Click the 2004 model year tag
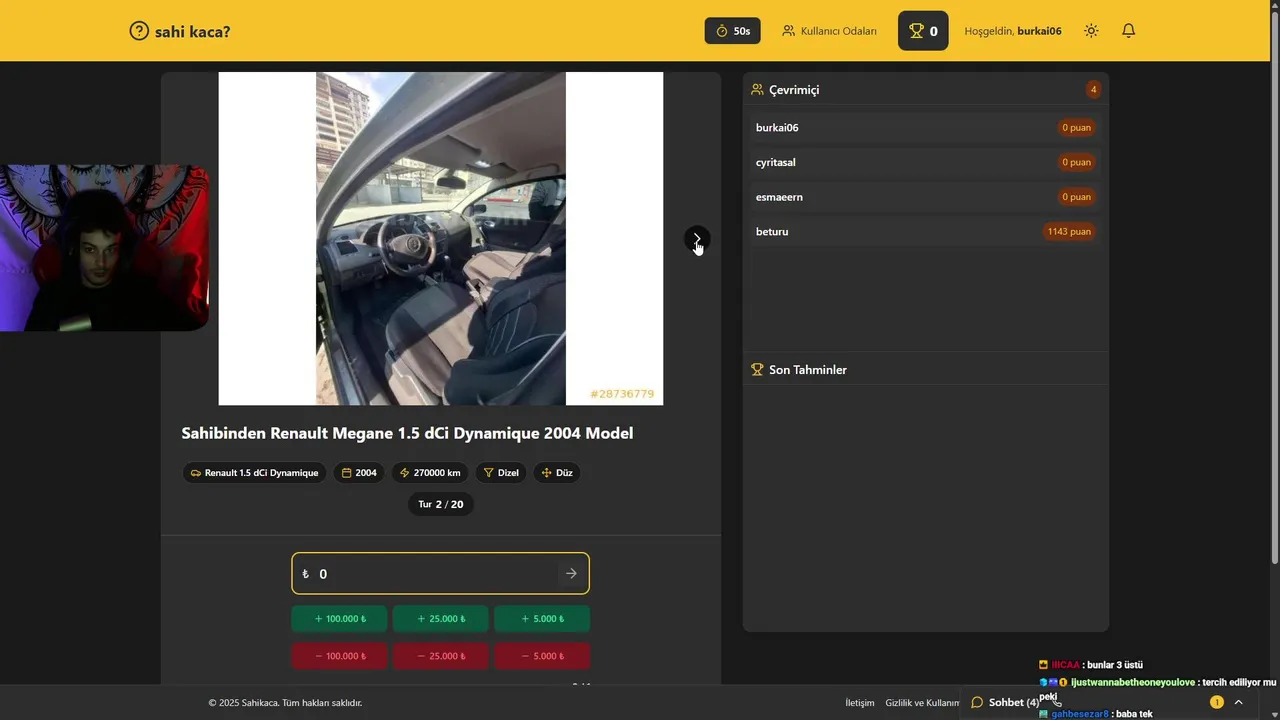1280x720 pixels. pos(359,473)
